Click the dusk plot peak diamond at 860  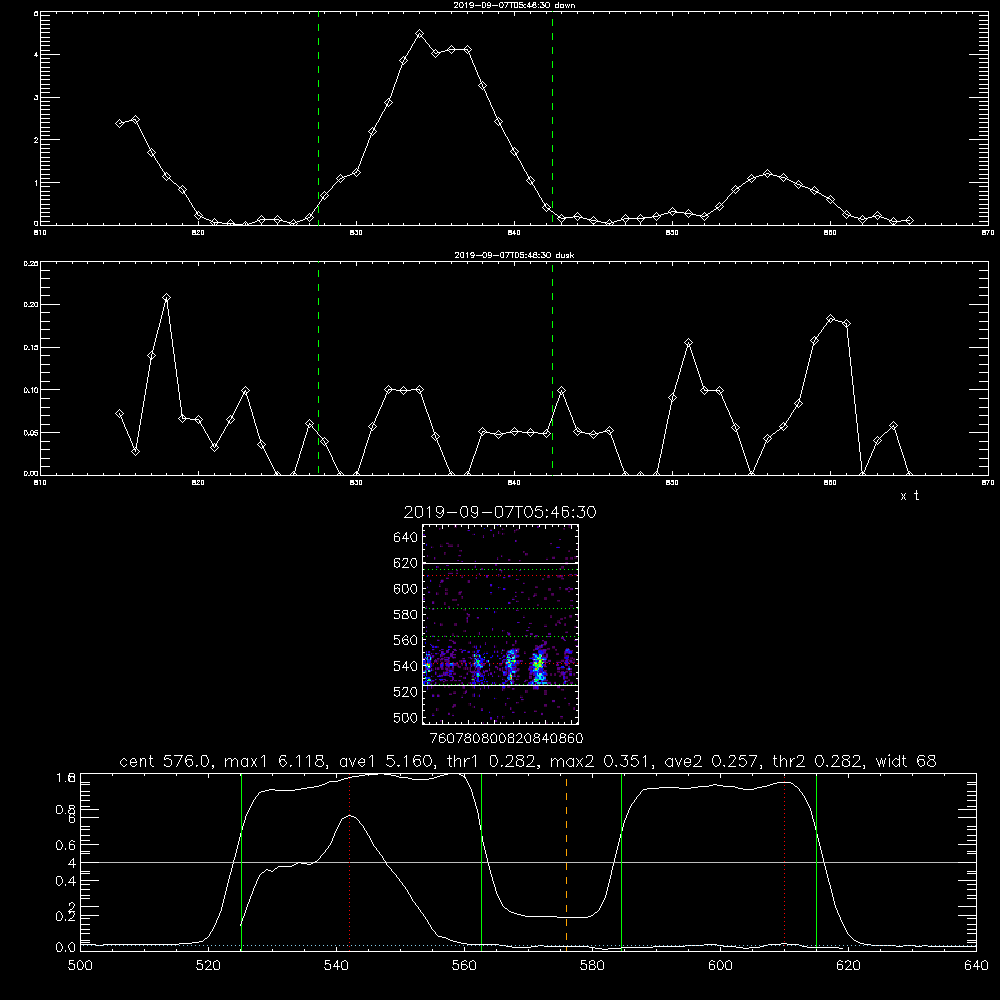(x=830, y=318)
